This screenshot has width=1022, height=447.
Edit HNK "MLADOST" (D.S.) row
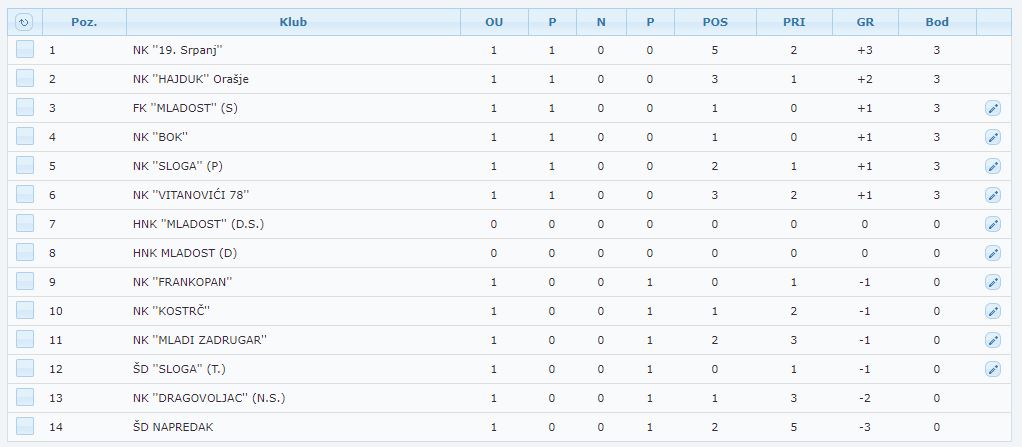[x=993, y=224]
